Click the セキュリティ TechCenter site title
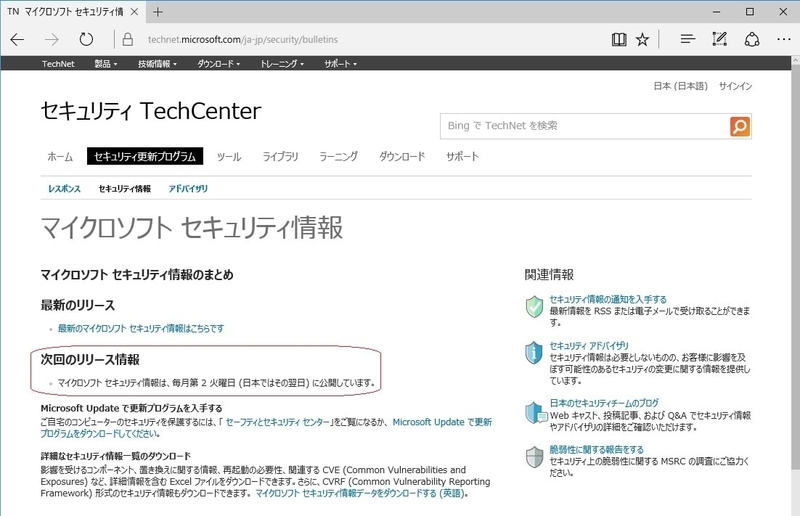The image size is (800, 516). pyautogui.click(x=151, y=111)
